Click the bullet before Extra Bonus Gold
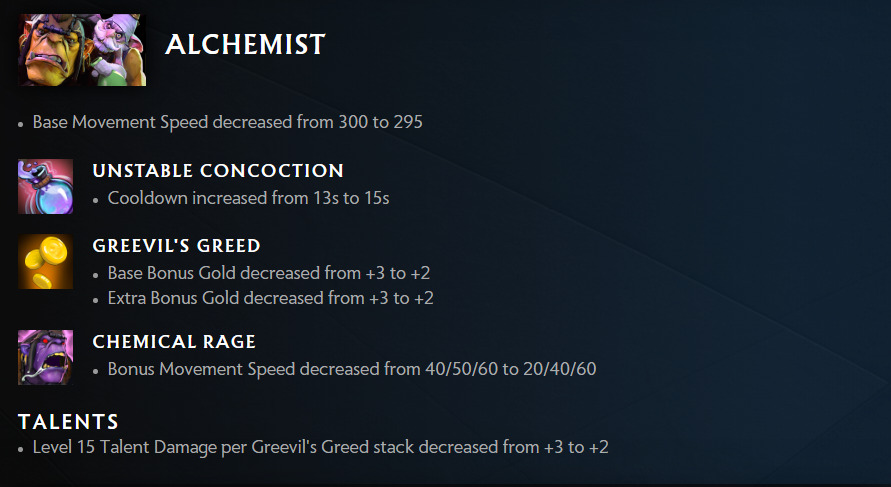The image size is (891, 487). coord(96,300)
